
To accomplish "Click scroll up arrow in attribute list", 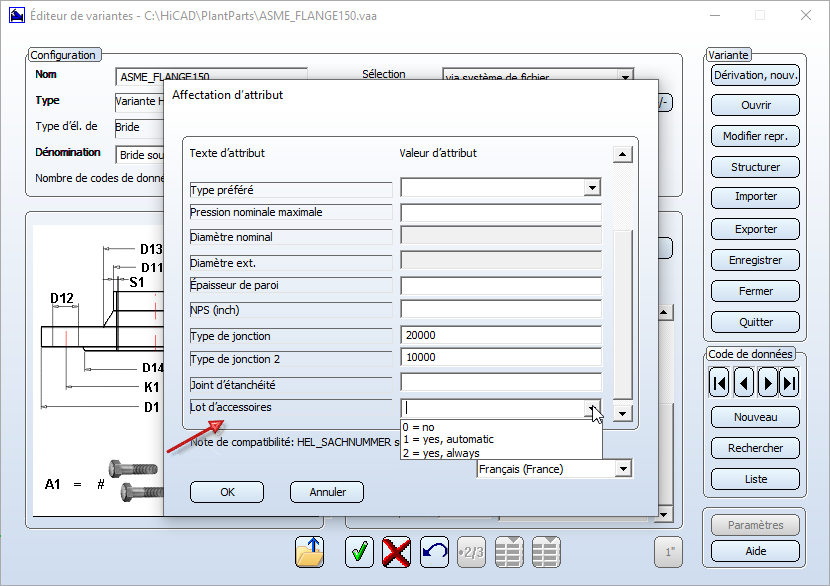I will pos(623,154).
